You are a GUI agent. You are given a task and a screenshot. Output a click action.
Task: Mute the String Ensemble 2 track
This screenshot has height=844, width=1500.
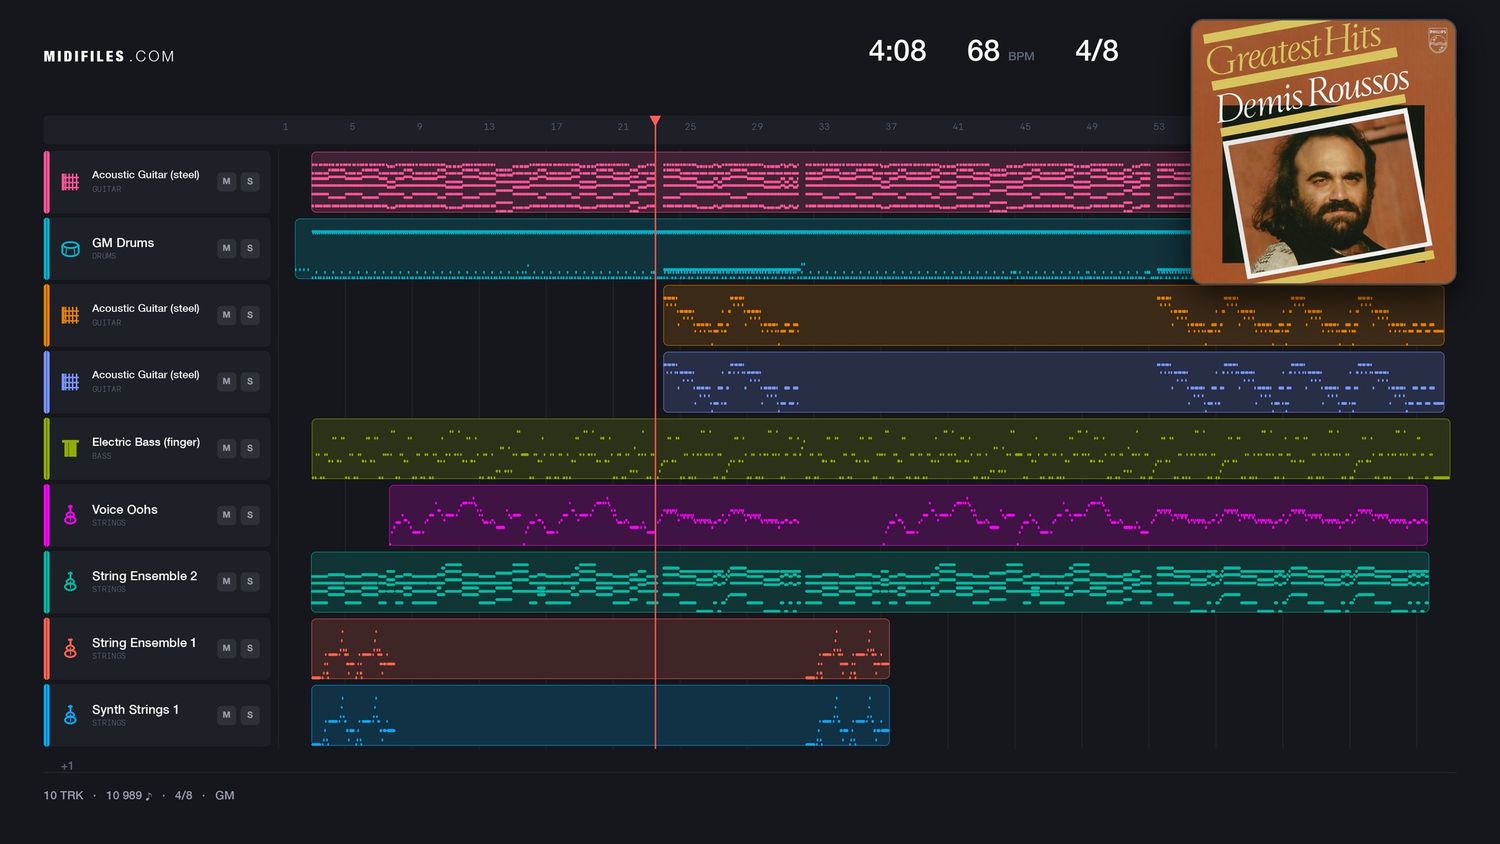[227, 581]
